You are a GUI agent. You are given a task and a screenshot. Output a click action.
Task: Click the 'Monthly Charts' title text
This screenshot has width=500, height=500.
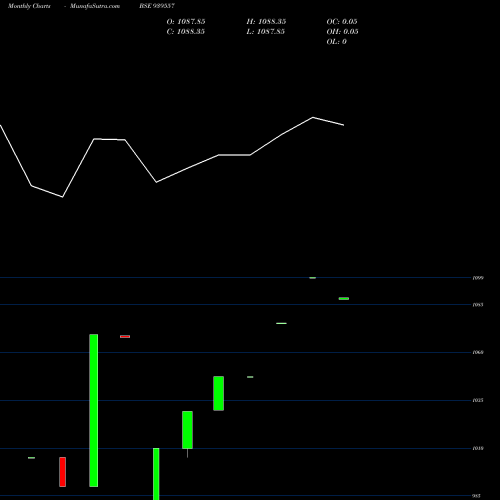coord(29,6)
